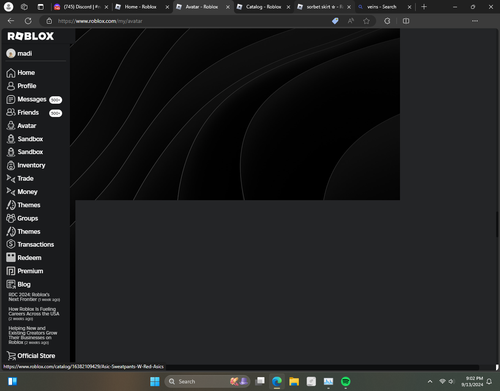
Task: Launch Spotify from the taskbar
Action: tap(346, 381)
